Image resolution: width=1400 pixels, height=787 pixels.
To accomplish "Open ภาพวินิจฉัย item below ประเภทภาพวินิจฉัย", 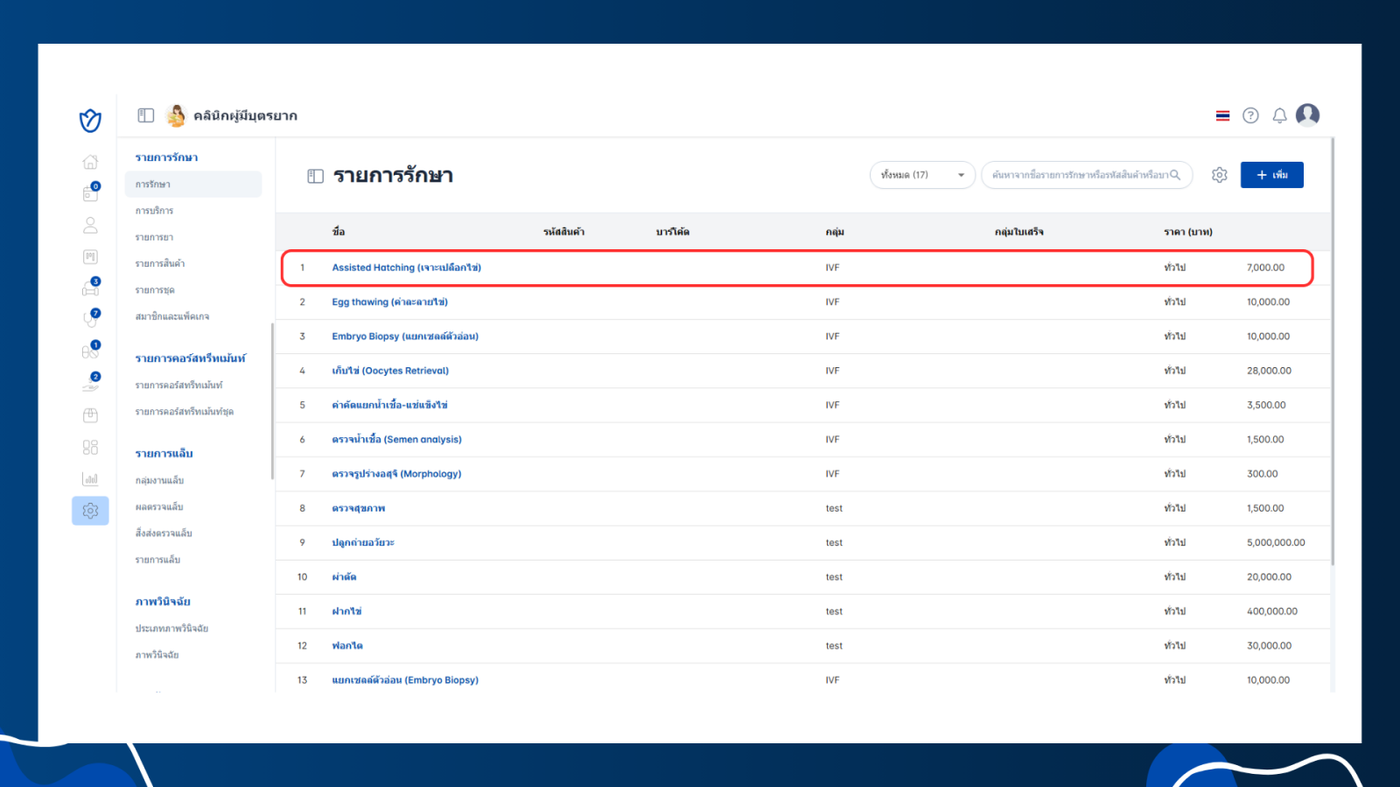I will [157, 655].
